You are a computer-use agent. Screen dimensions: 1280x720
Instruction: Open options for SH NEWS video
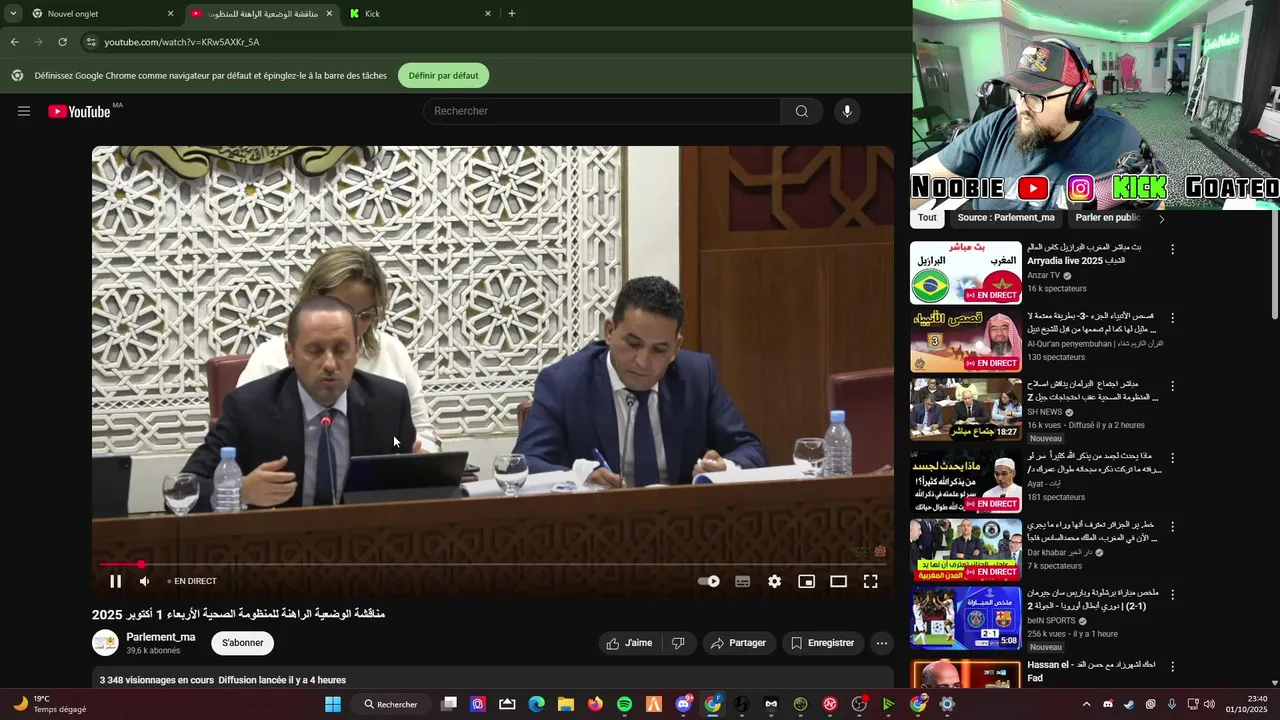tap(1172, 386)
